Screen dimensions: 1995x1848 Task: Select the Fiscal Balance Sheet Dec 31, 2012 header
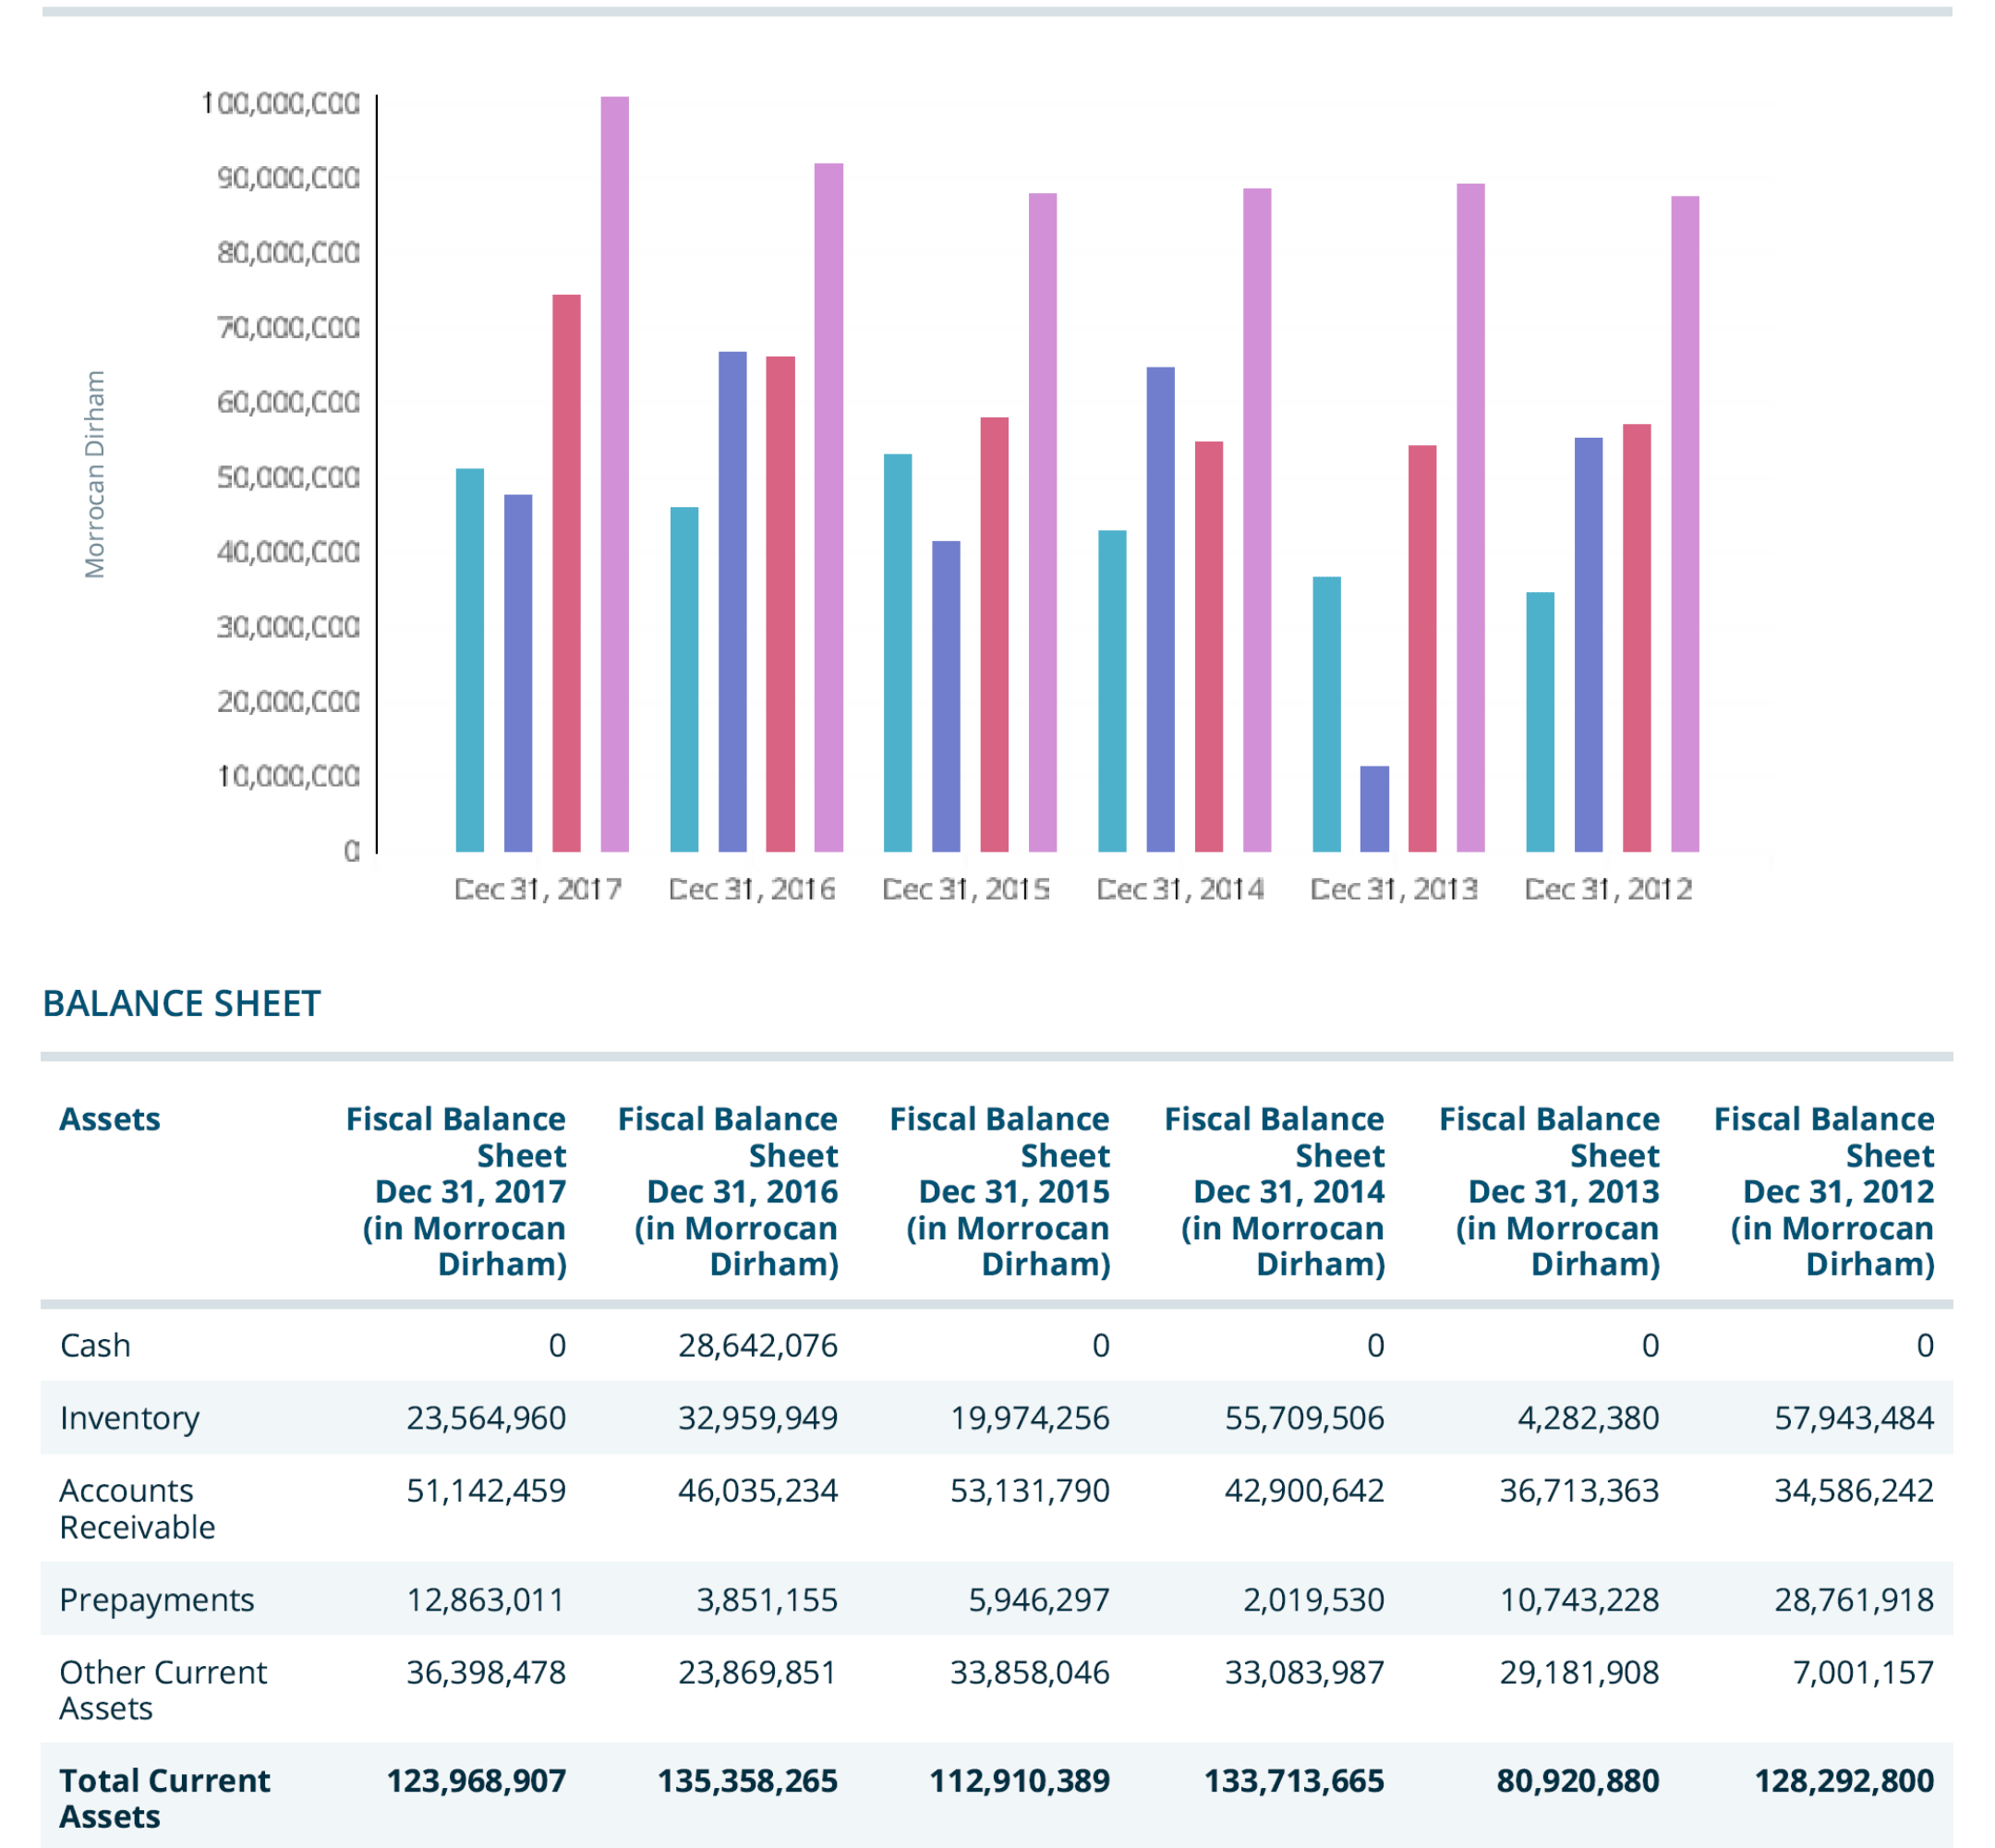tap(1825, 1191)
